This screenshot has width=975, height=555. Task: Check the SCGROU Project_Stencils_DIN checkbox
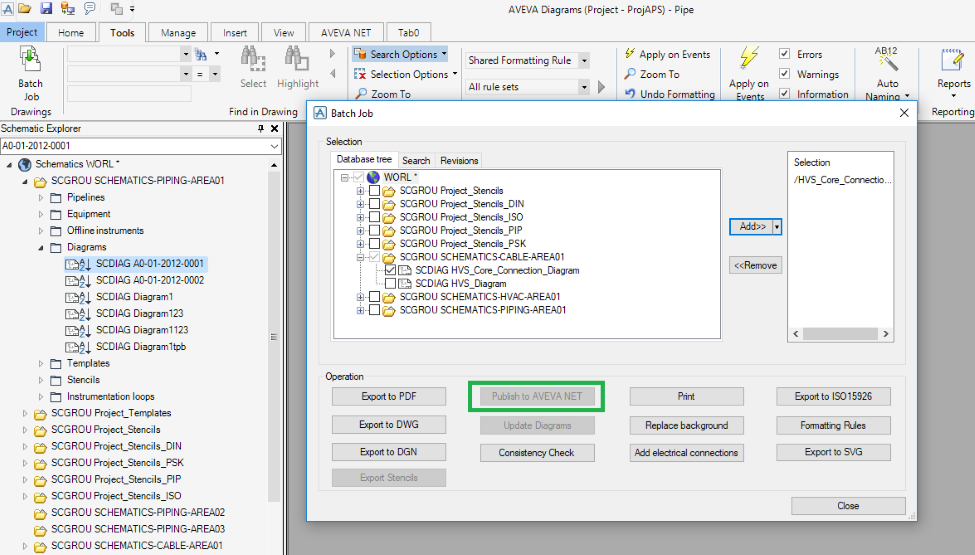point(374,204)
